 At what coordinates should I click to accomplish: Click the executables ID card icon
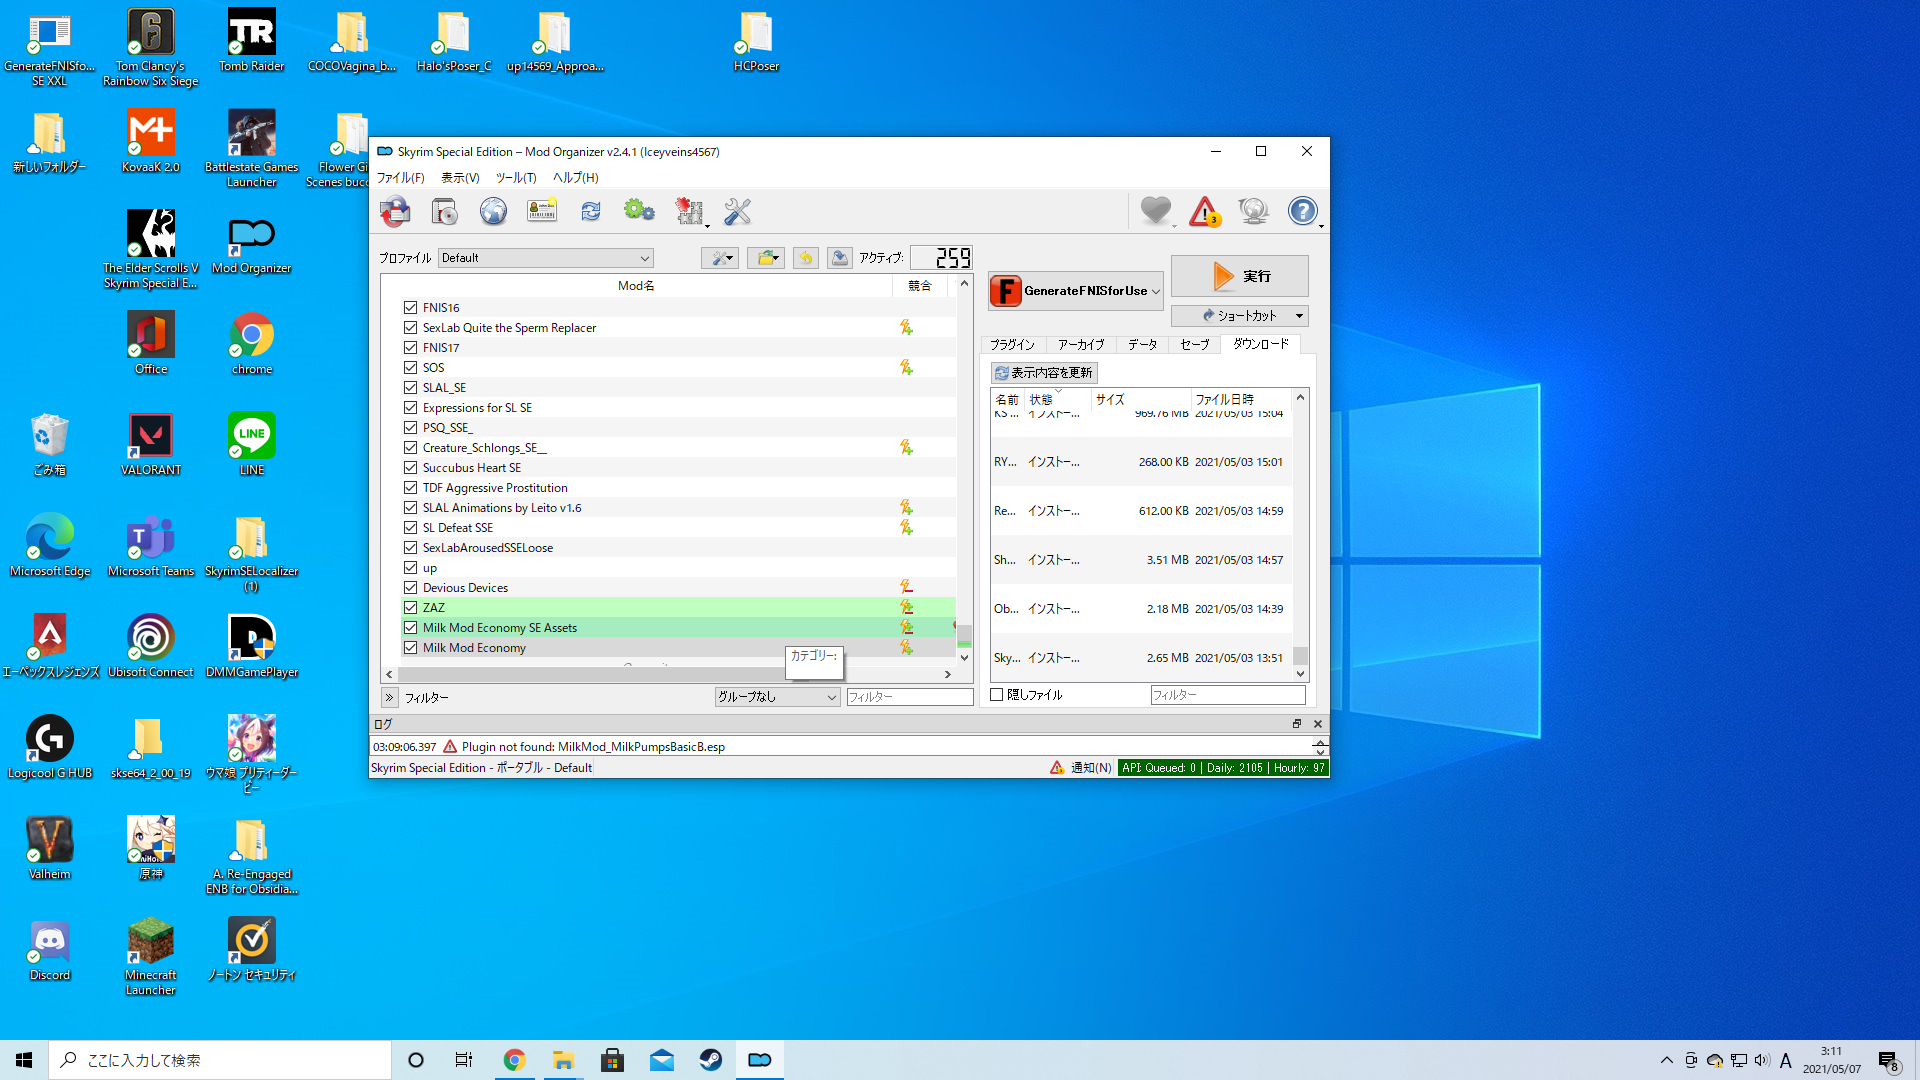coord(542,211)
